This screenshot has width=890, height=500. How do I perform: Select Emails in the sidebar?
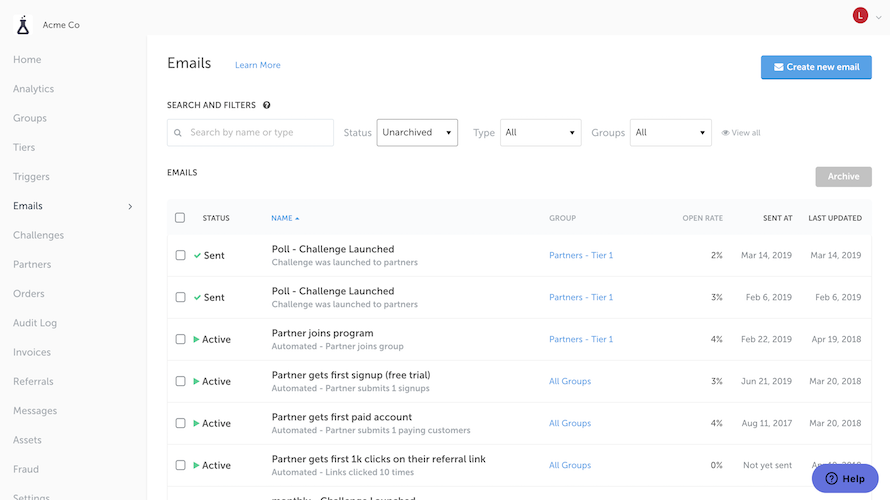28,206
